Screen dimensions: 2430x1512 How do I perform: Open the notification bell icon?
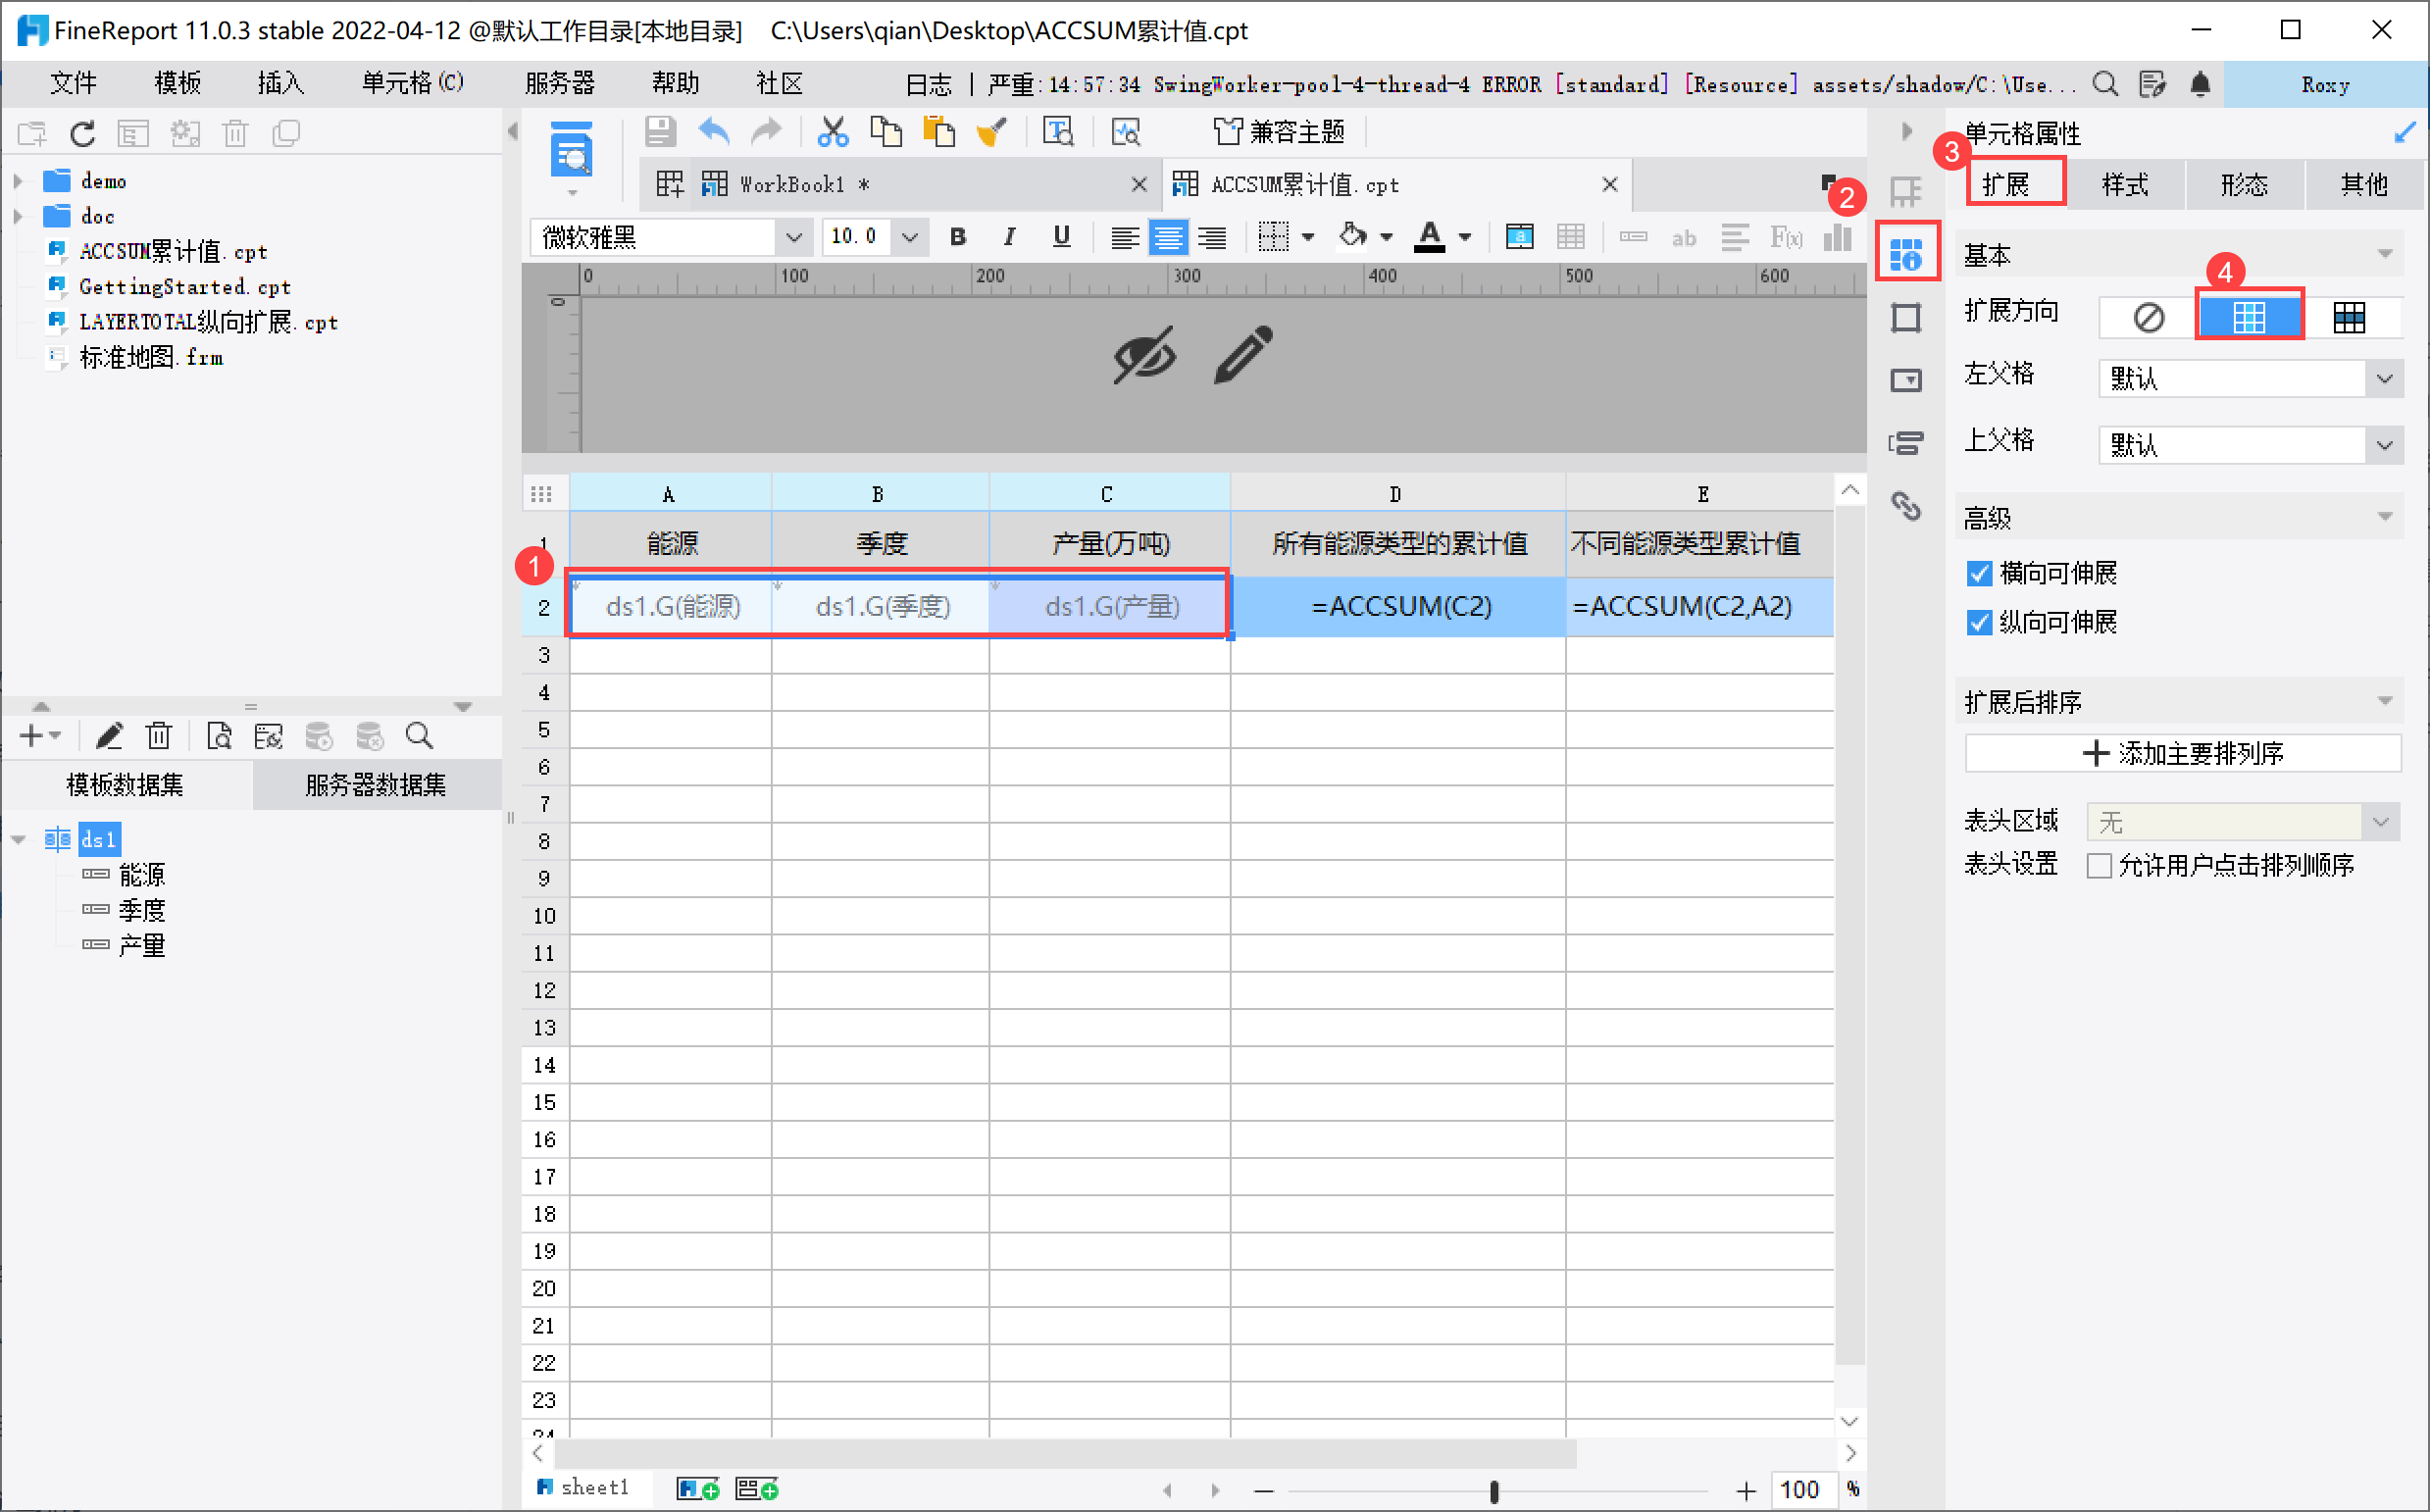point(2200,84)
